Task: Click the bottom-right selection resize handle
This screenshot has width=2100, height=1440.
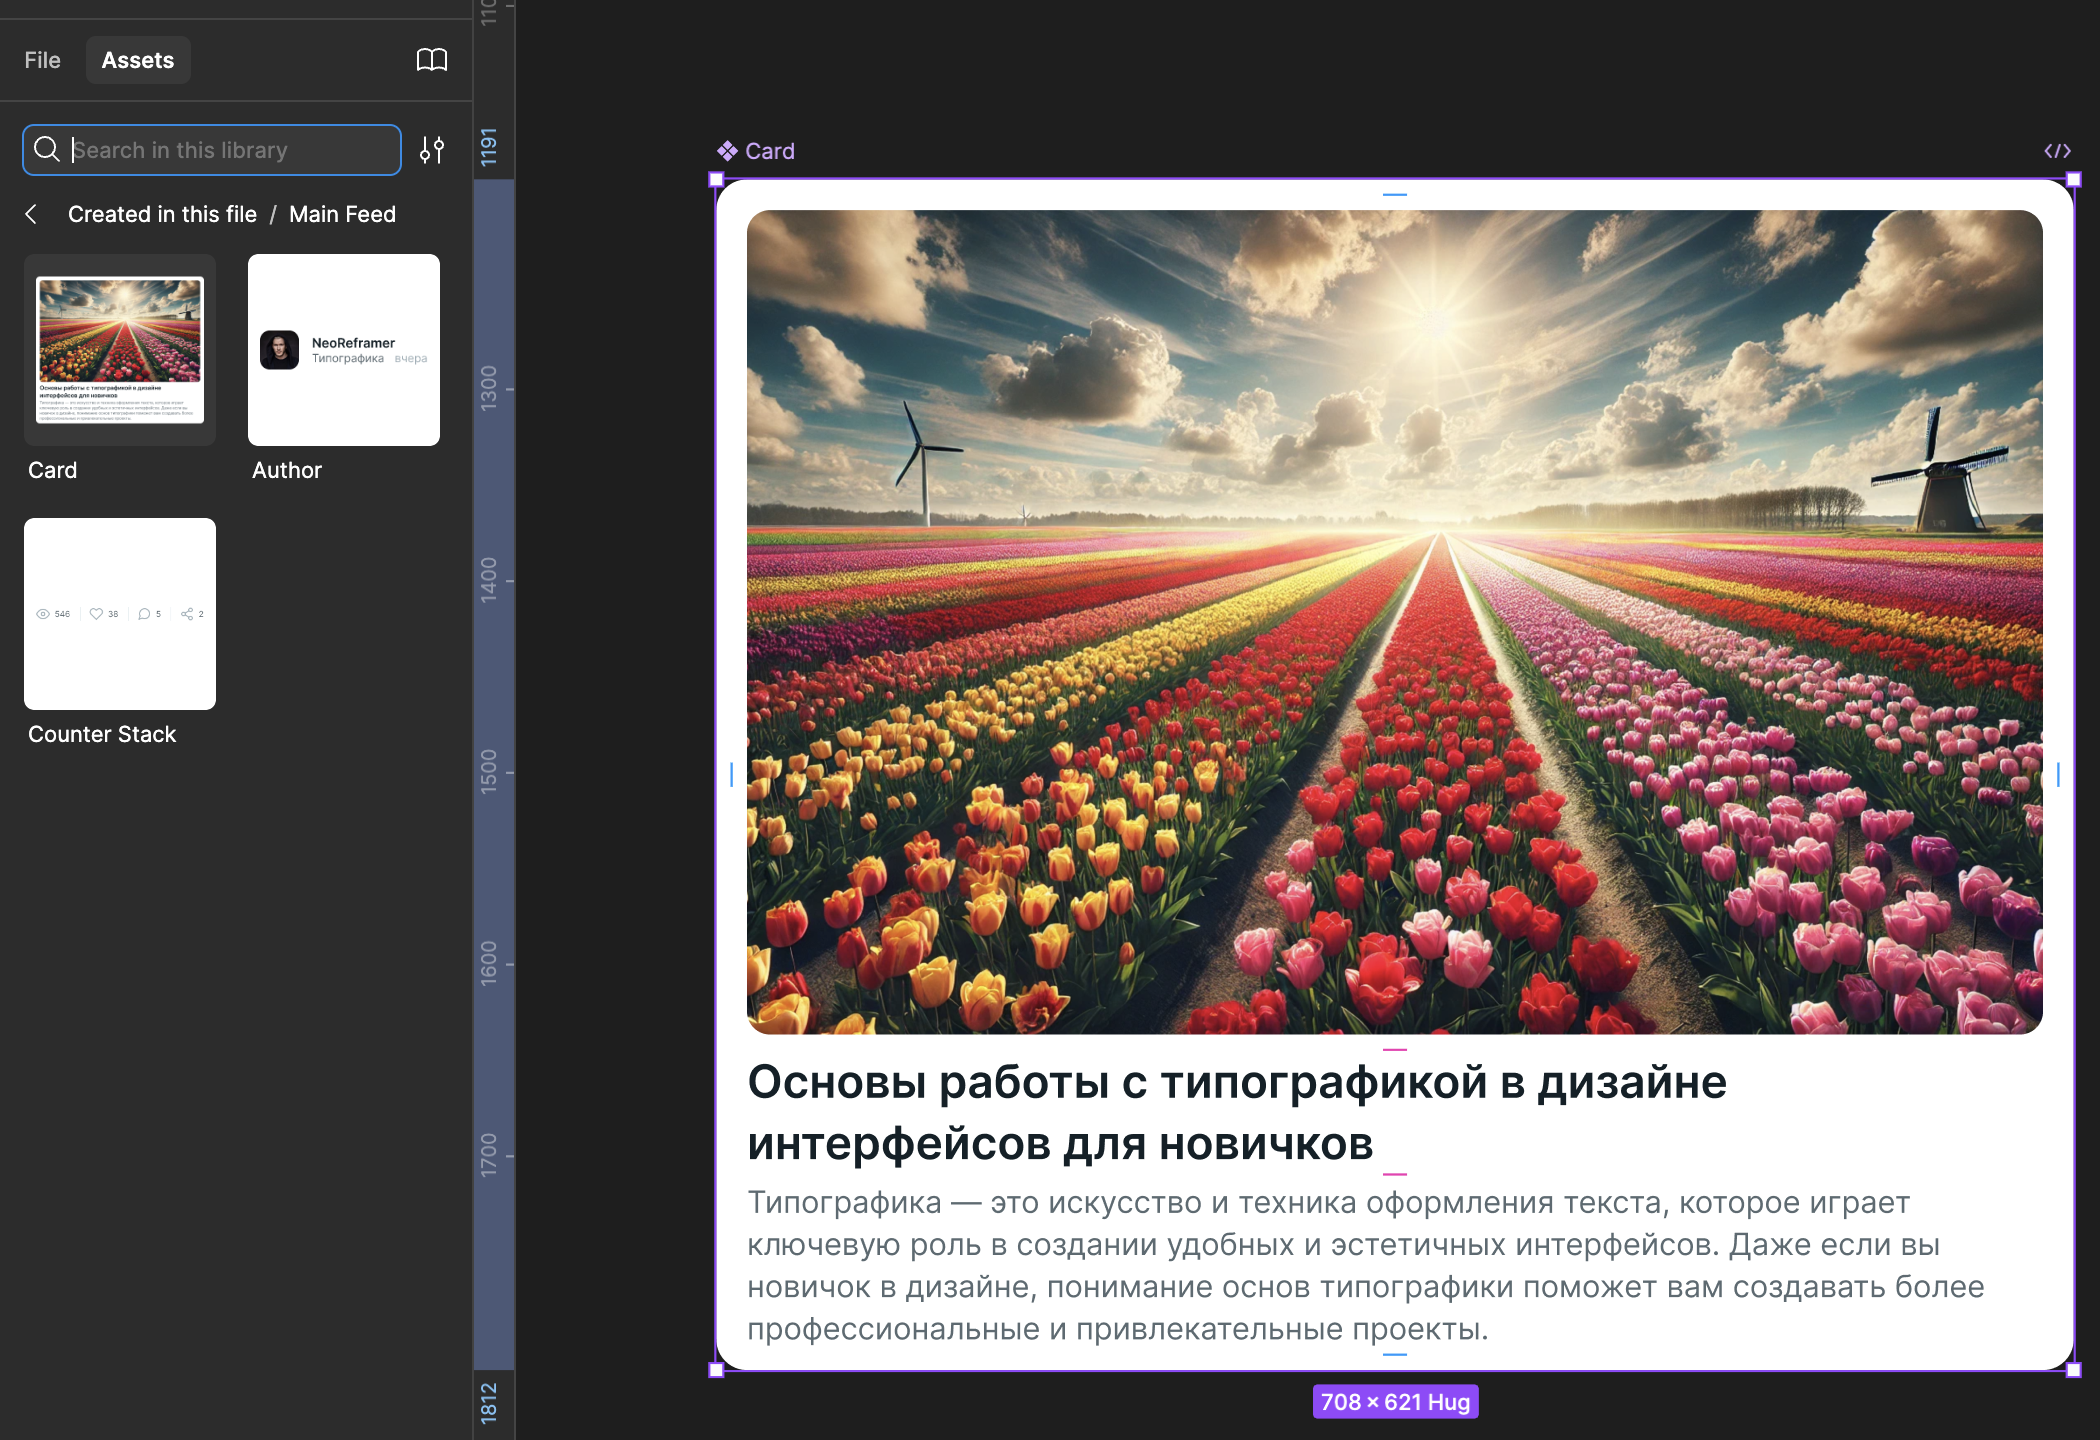Action: [2074, 1370]
